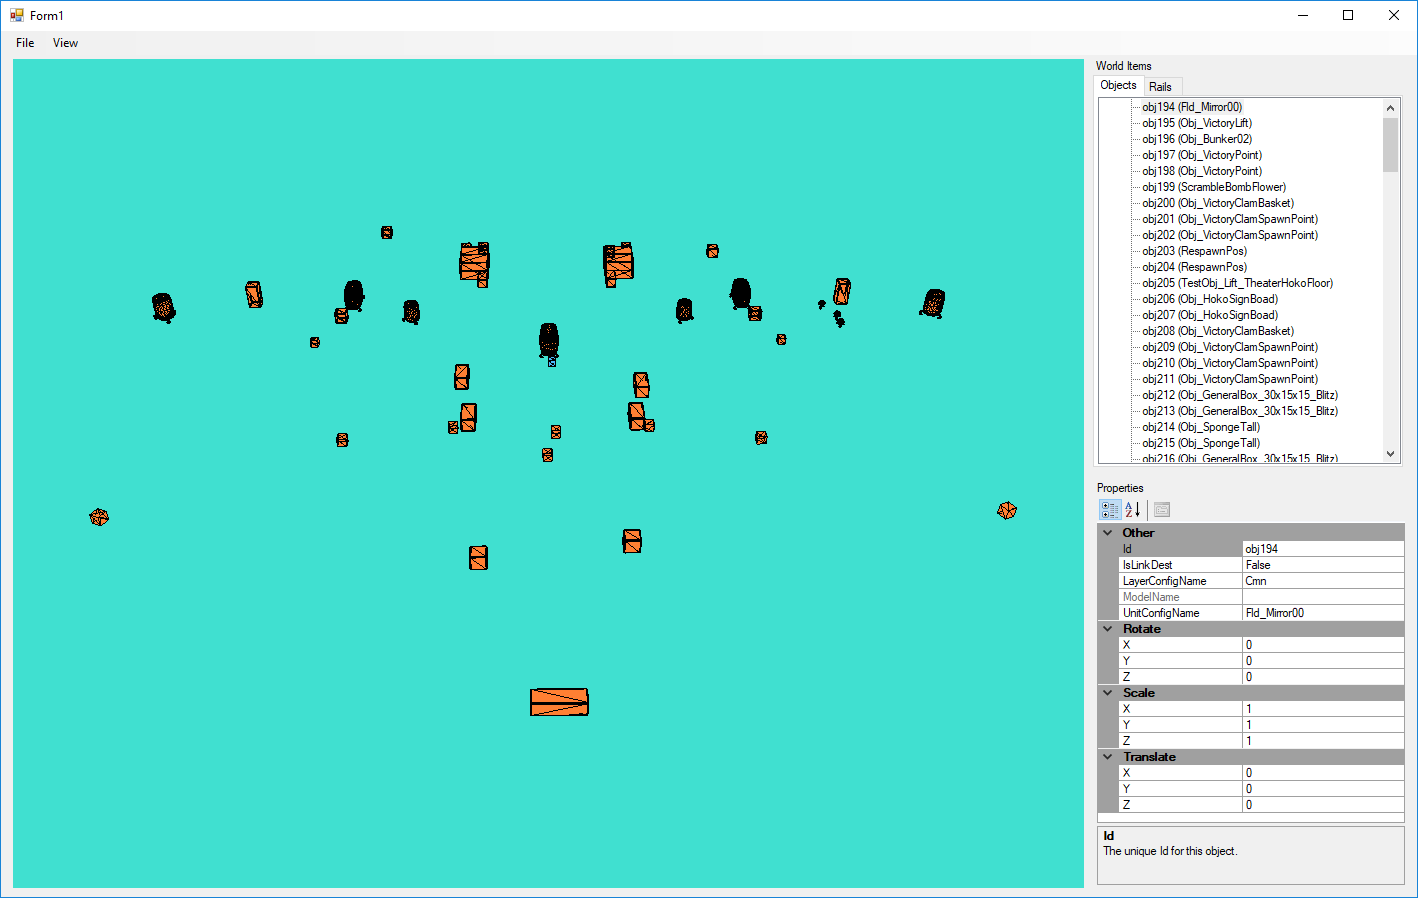
Task: Click the scroll up arrow in object list
Action: pos(1390,107)
